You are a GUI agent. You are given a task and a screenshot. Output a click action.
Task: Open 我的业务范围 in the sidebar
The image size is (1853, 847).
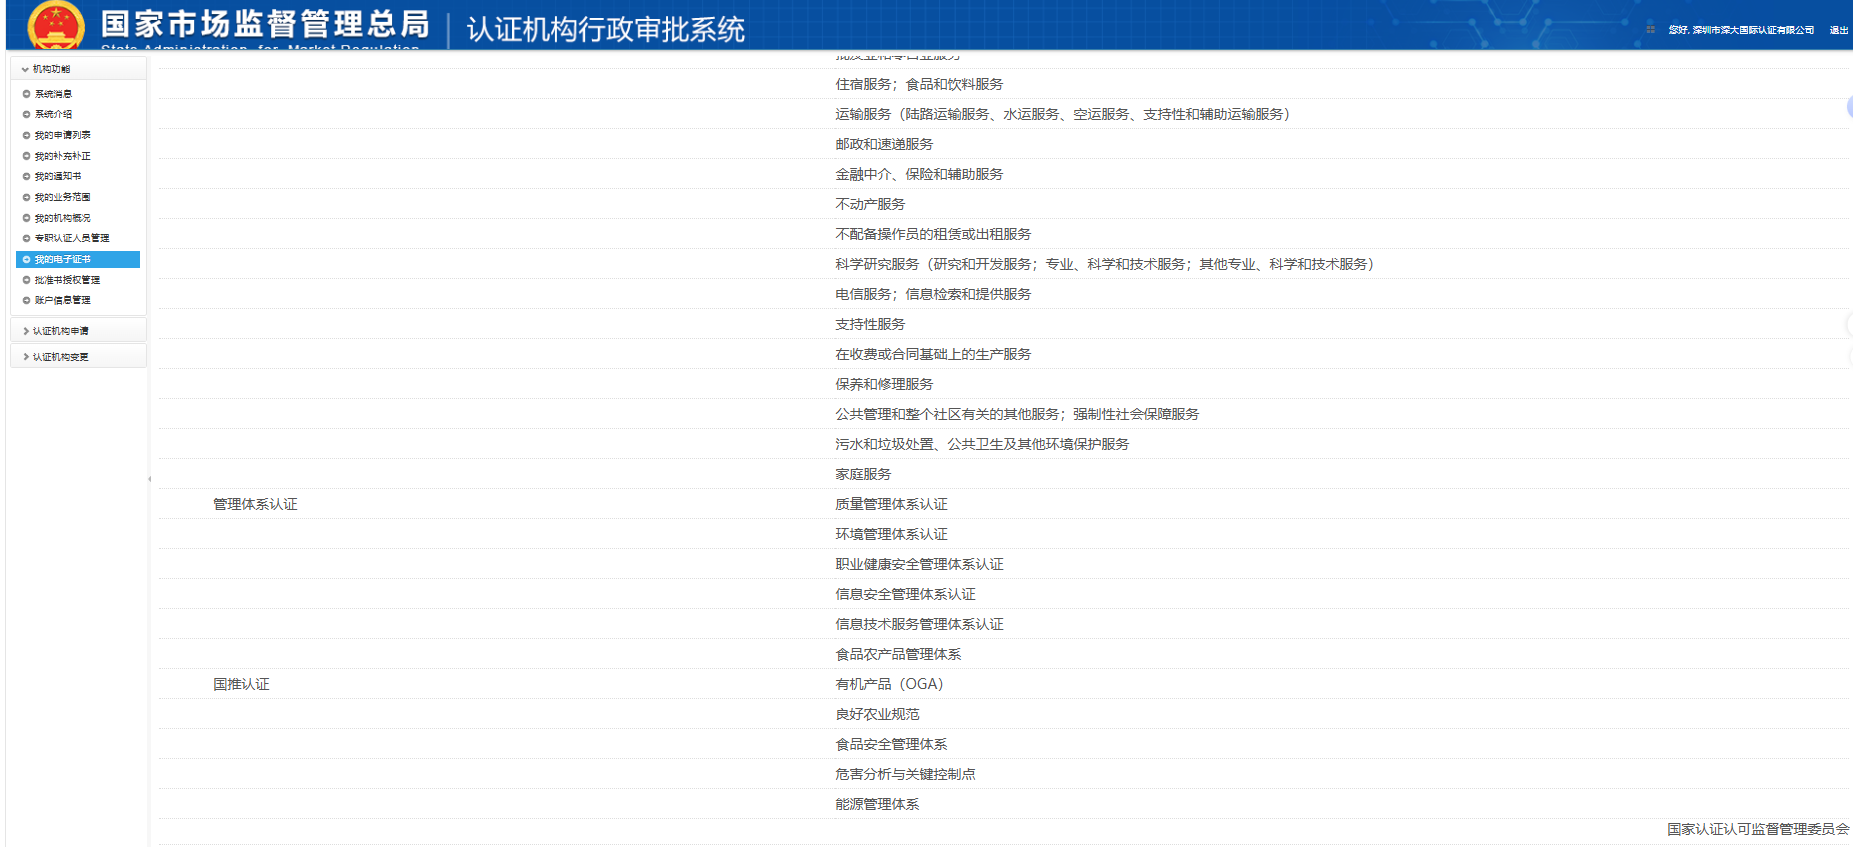(x=62, y=197)
